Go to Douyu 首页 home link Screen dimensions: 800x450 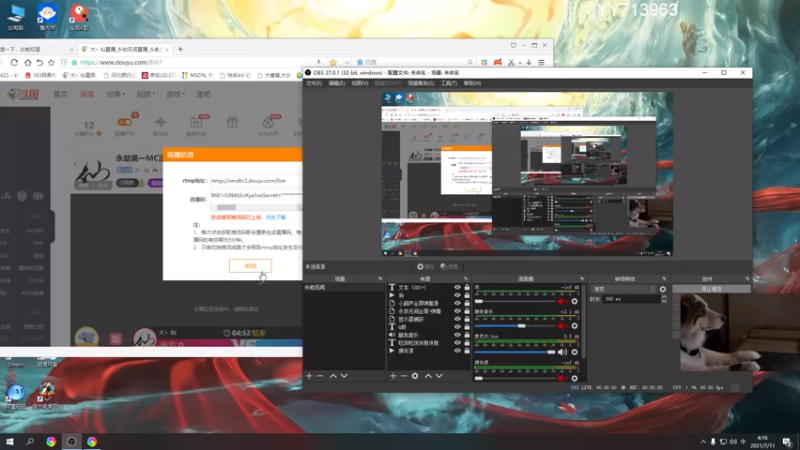(60, 94)
